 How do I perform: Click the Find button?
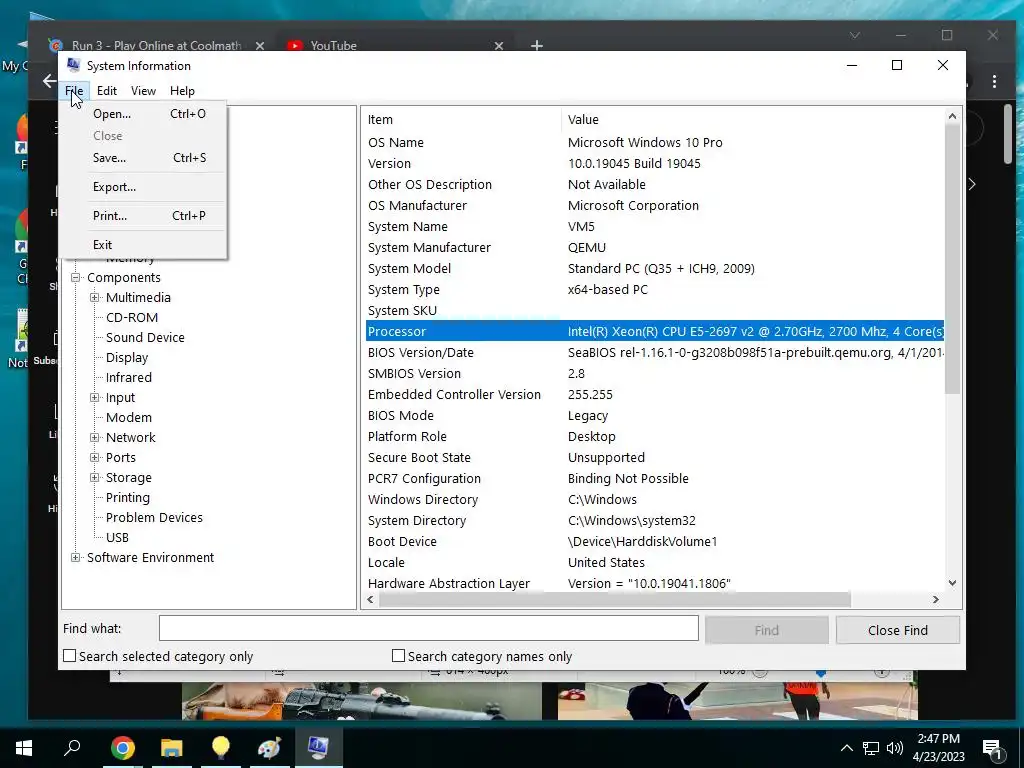click(x=767, y=630)
